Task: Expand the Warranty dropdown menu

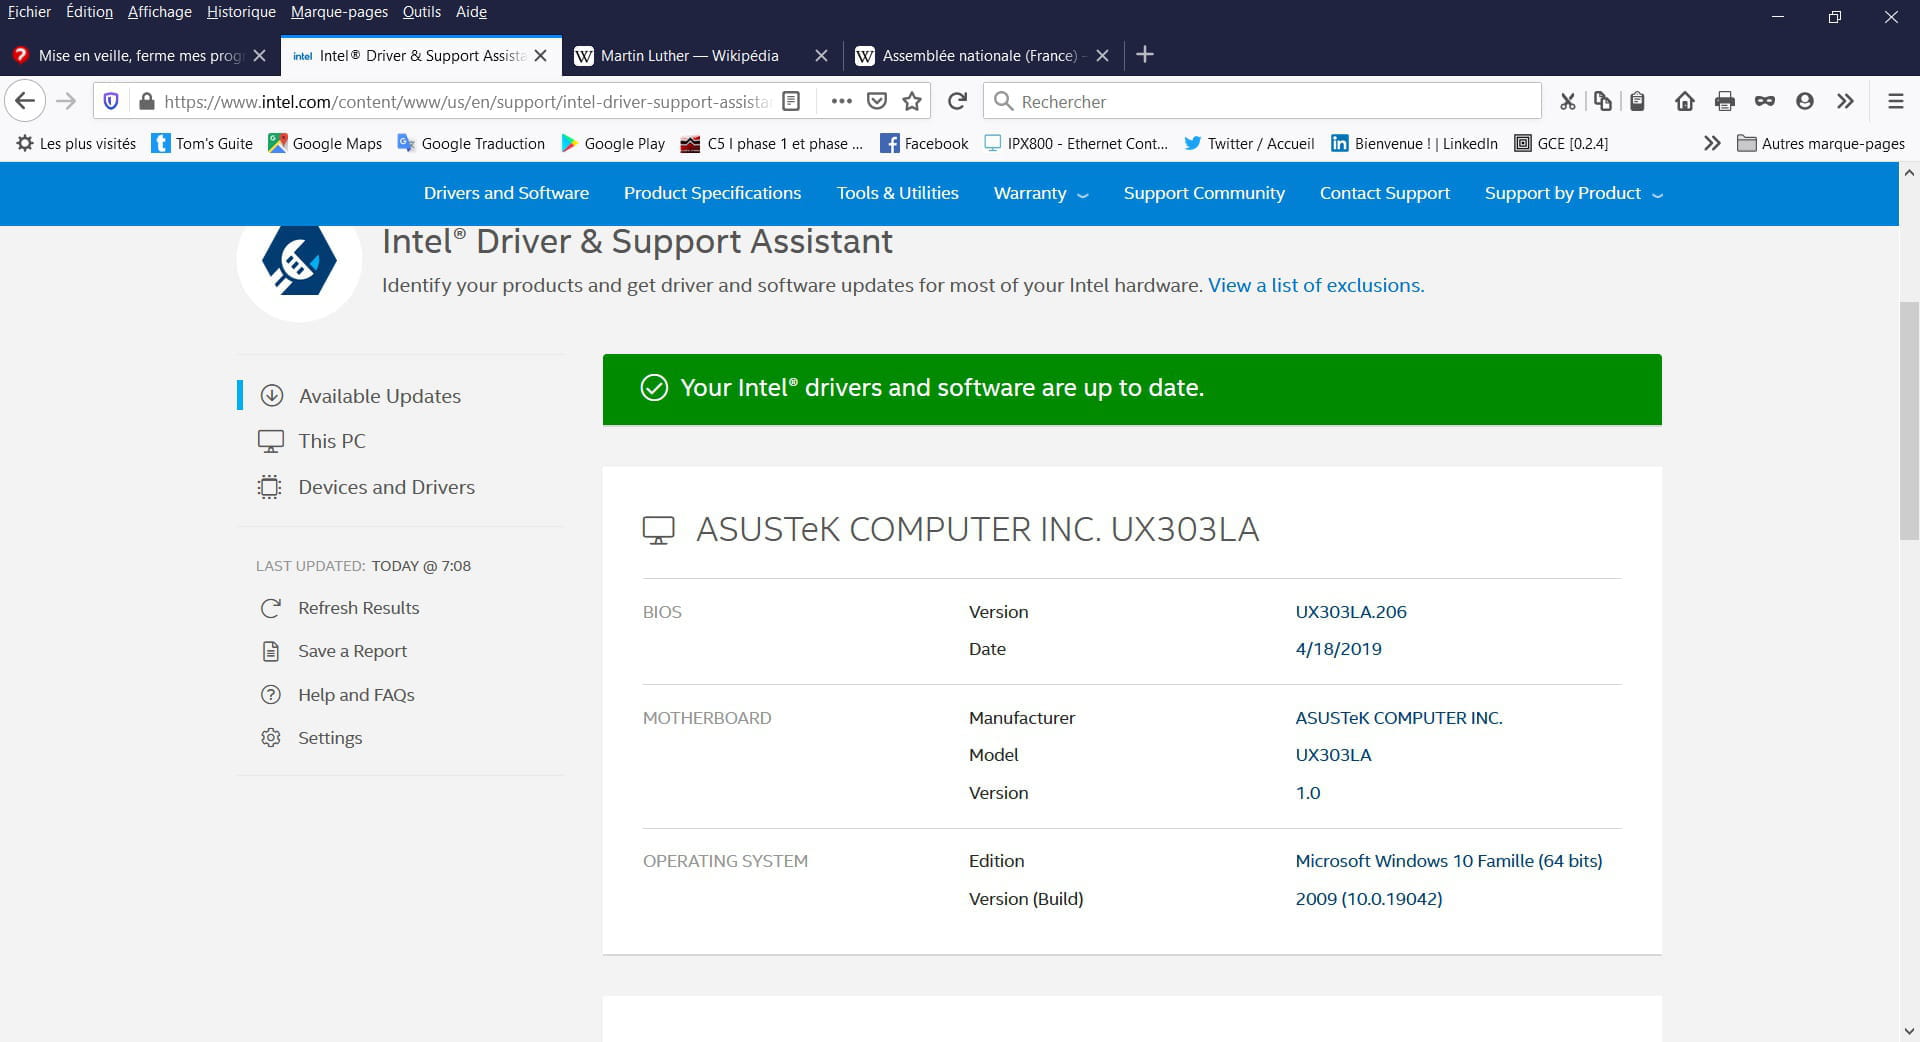Action: 1040,193
